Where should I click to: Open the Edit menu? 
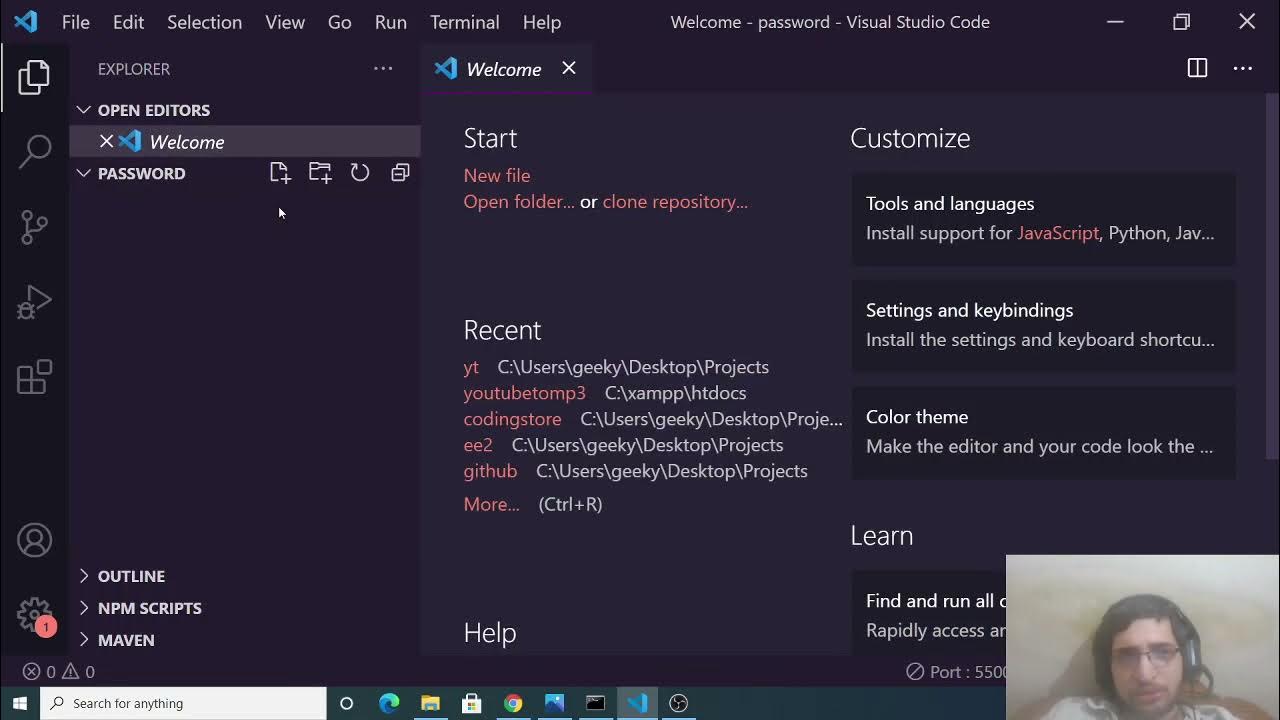click(128, 22)
